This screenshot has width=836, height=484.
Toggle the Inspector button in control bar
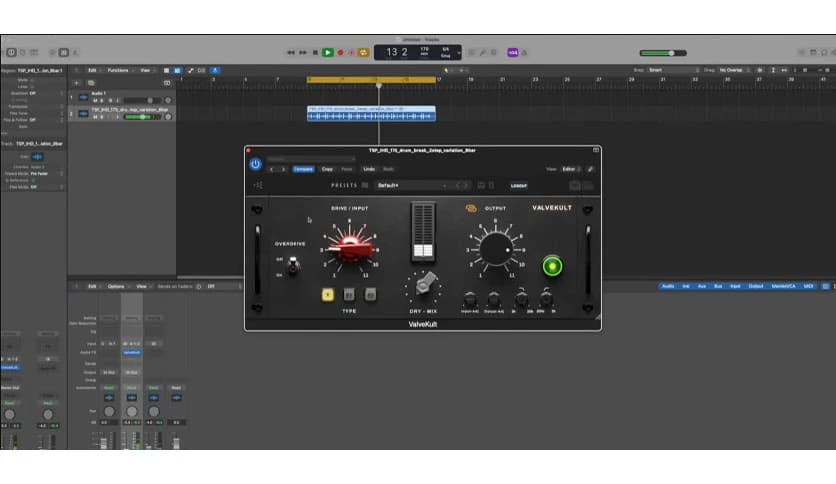(11, 52)
